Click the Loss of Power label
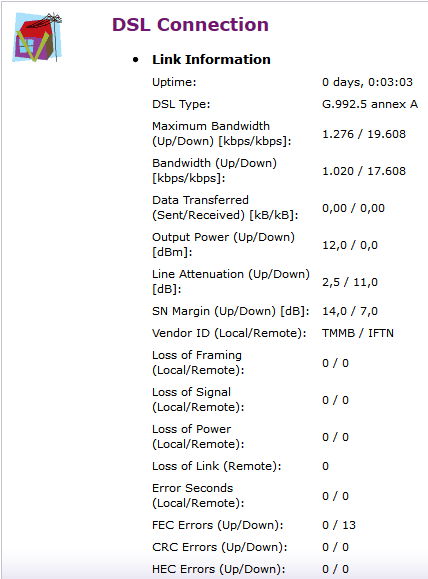 [198, 436]
